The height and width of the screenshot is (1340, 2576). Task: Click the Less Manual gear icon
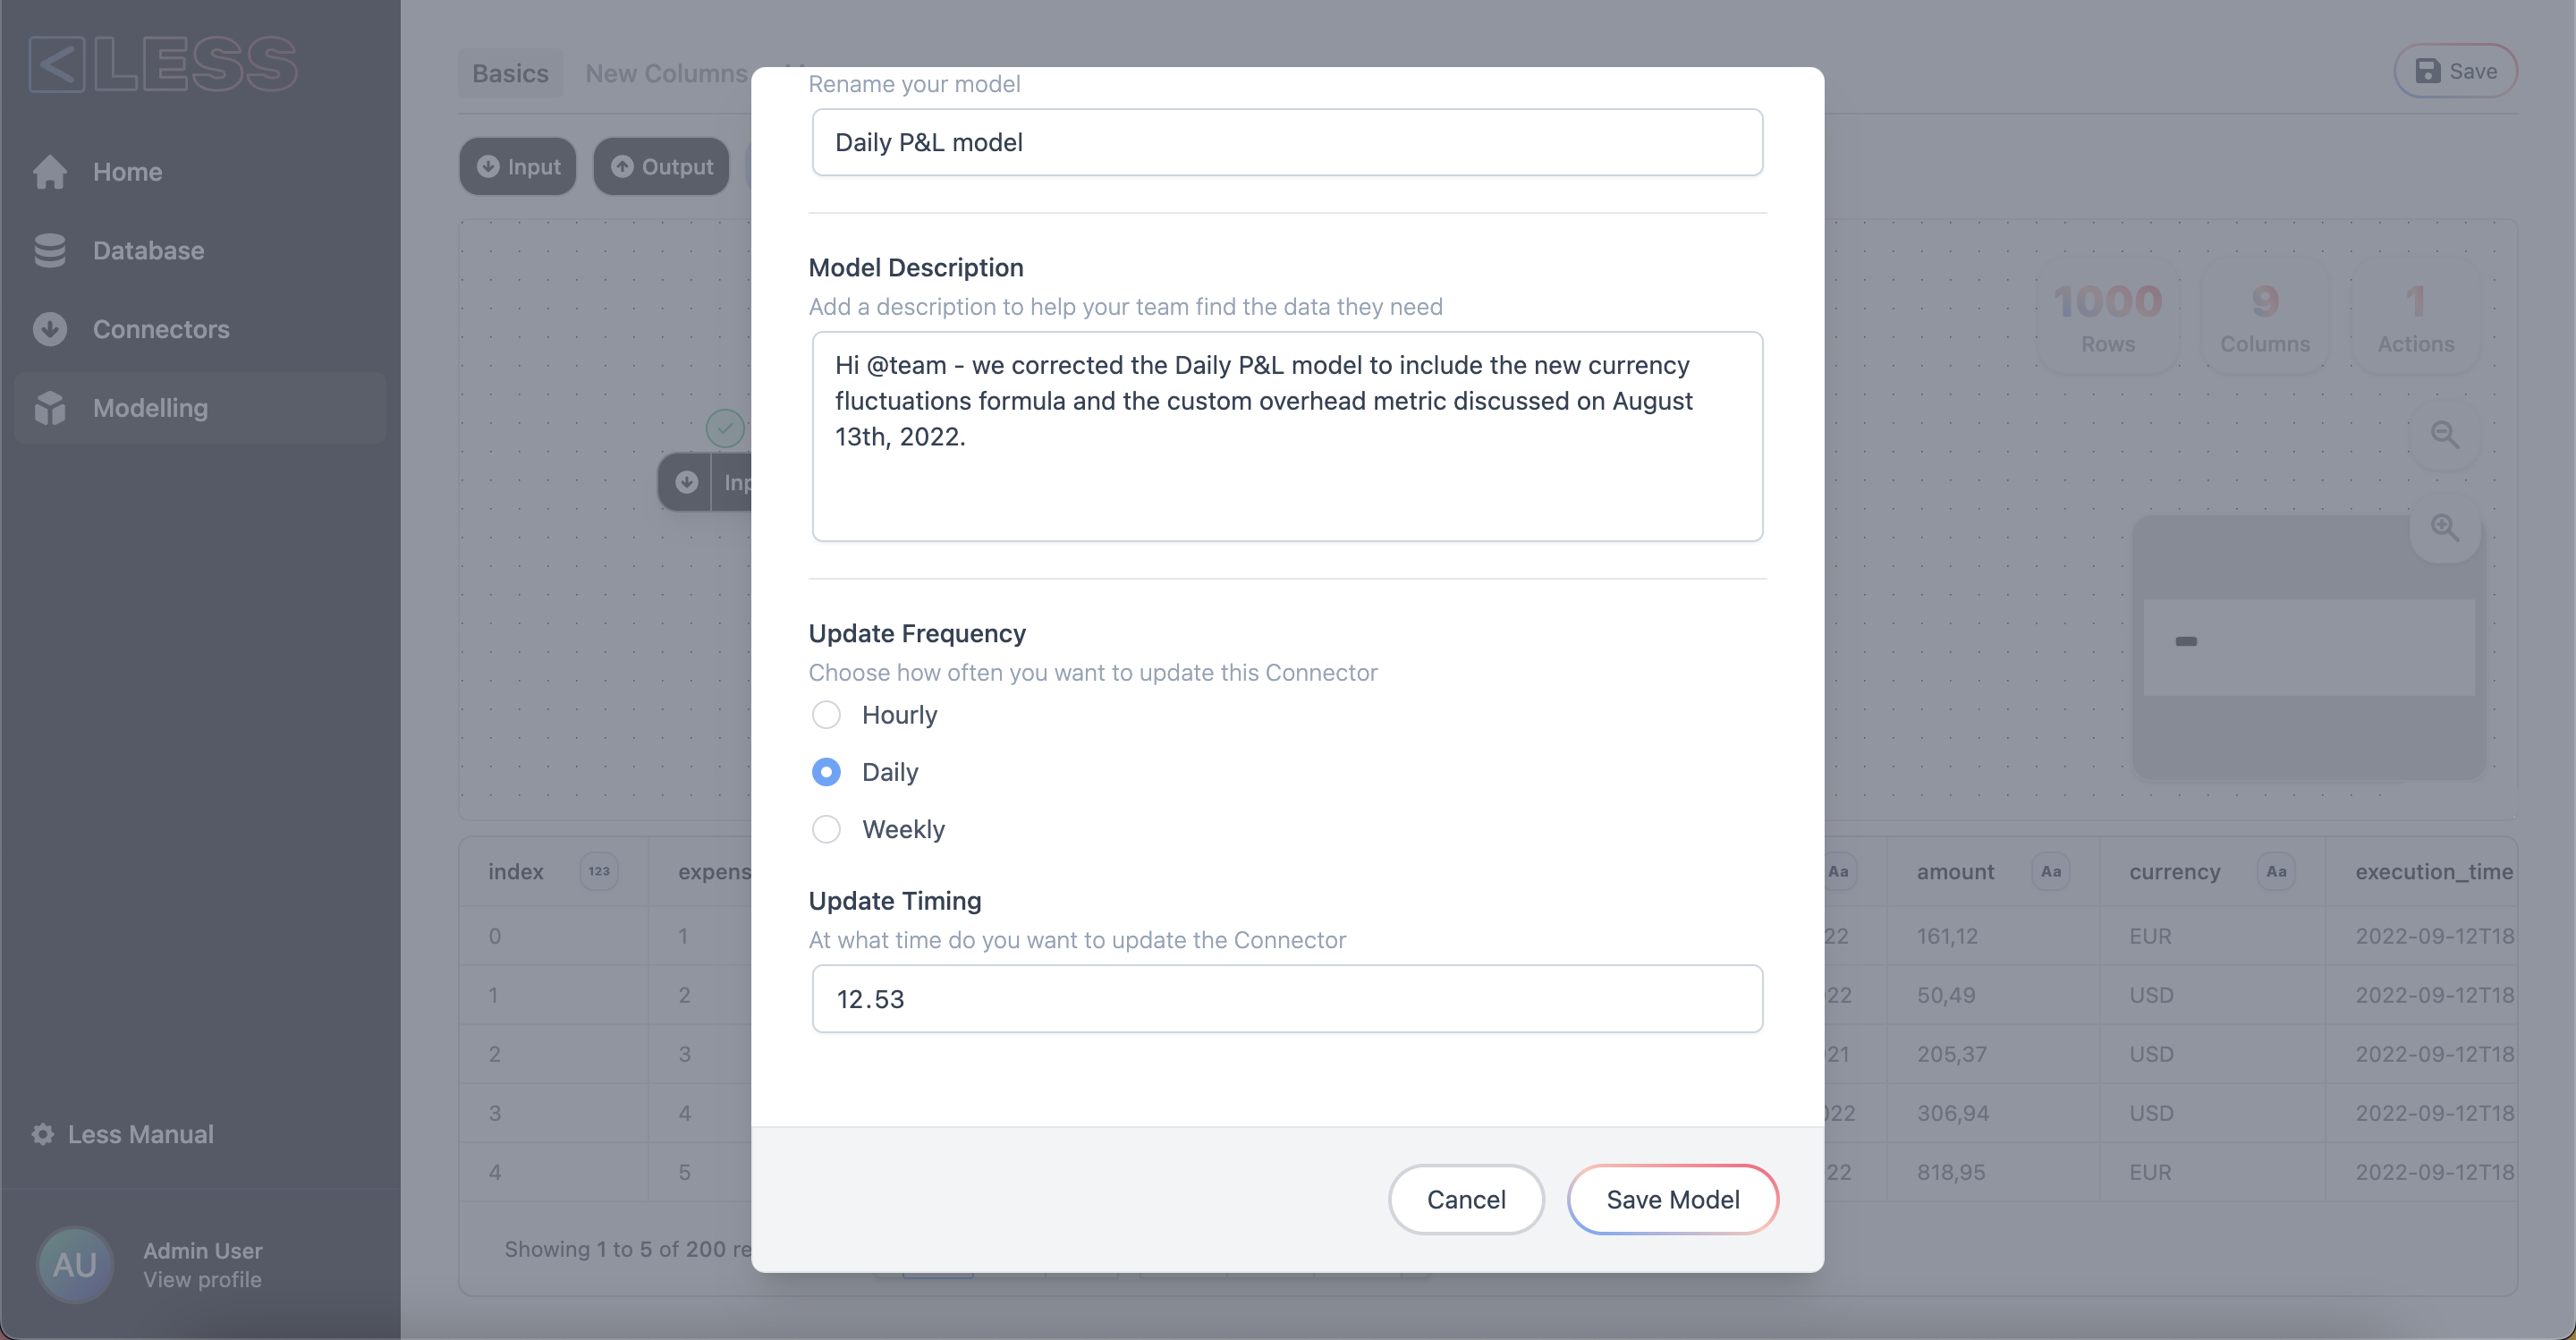click(x=43, y=1134)
